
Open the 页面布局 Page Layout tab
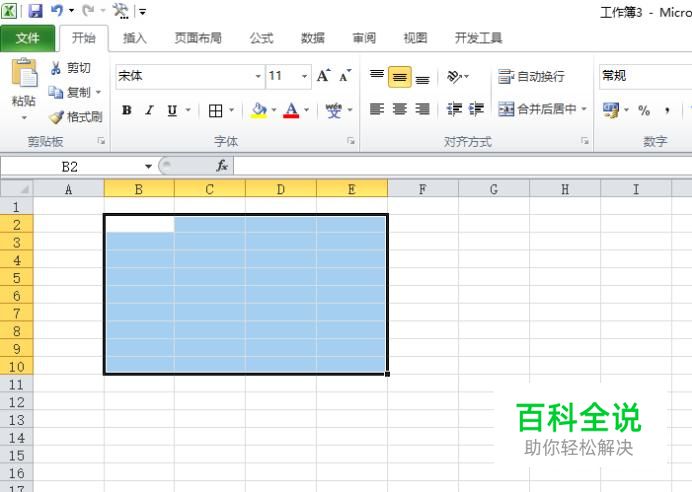198,38
